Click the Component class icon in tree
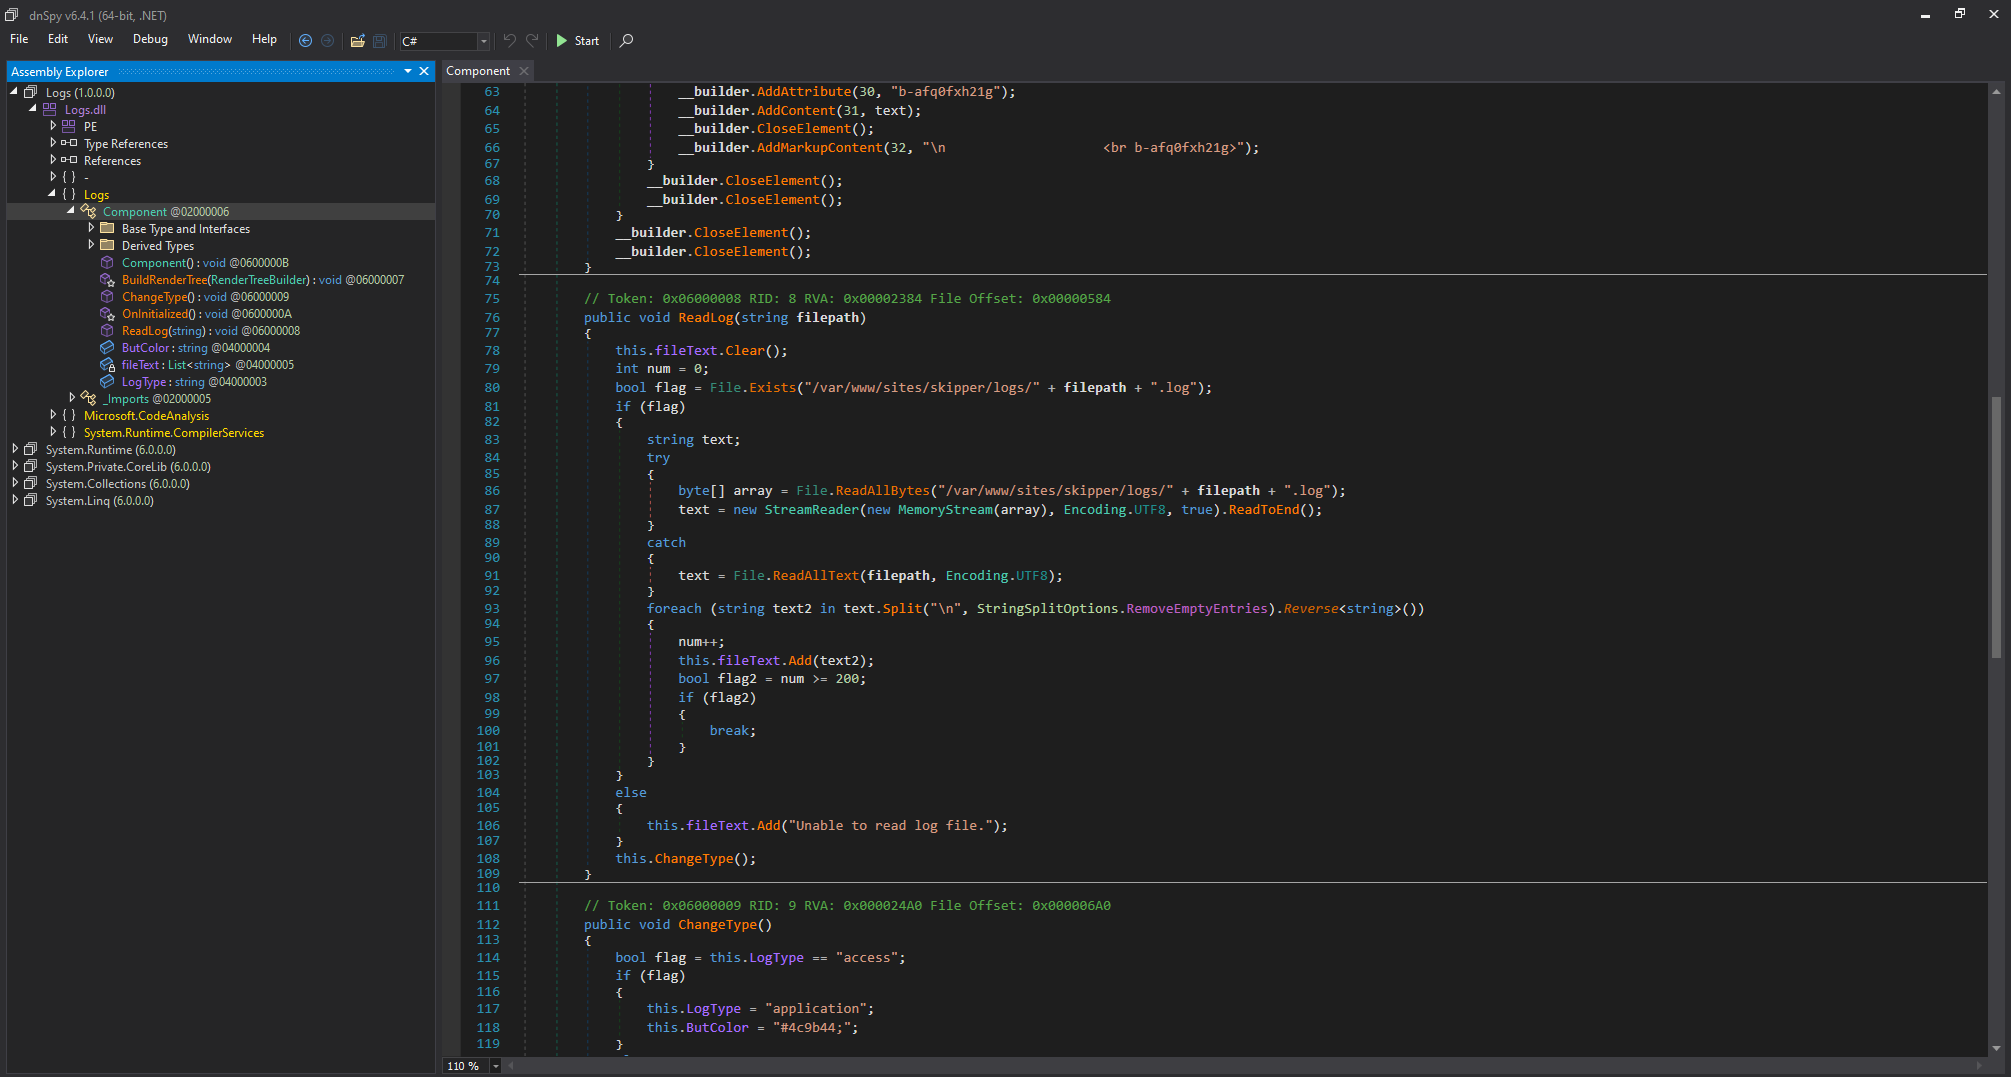The height and width of the screenshot is (1077, 2011). point(88,211)
